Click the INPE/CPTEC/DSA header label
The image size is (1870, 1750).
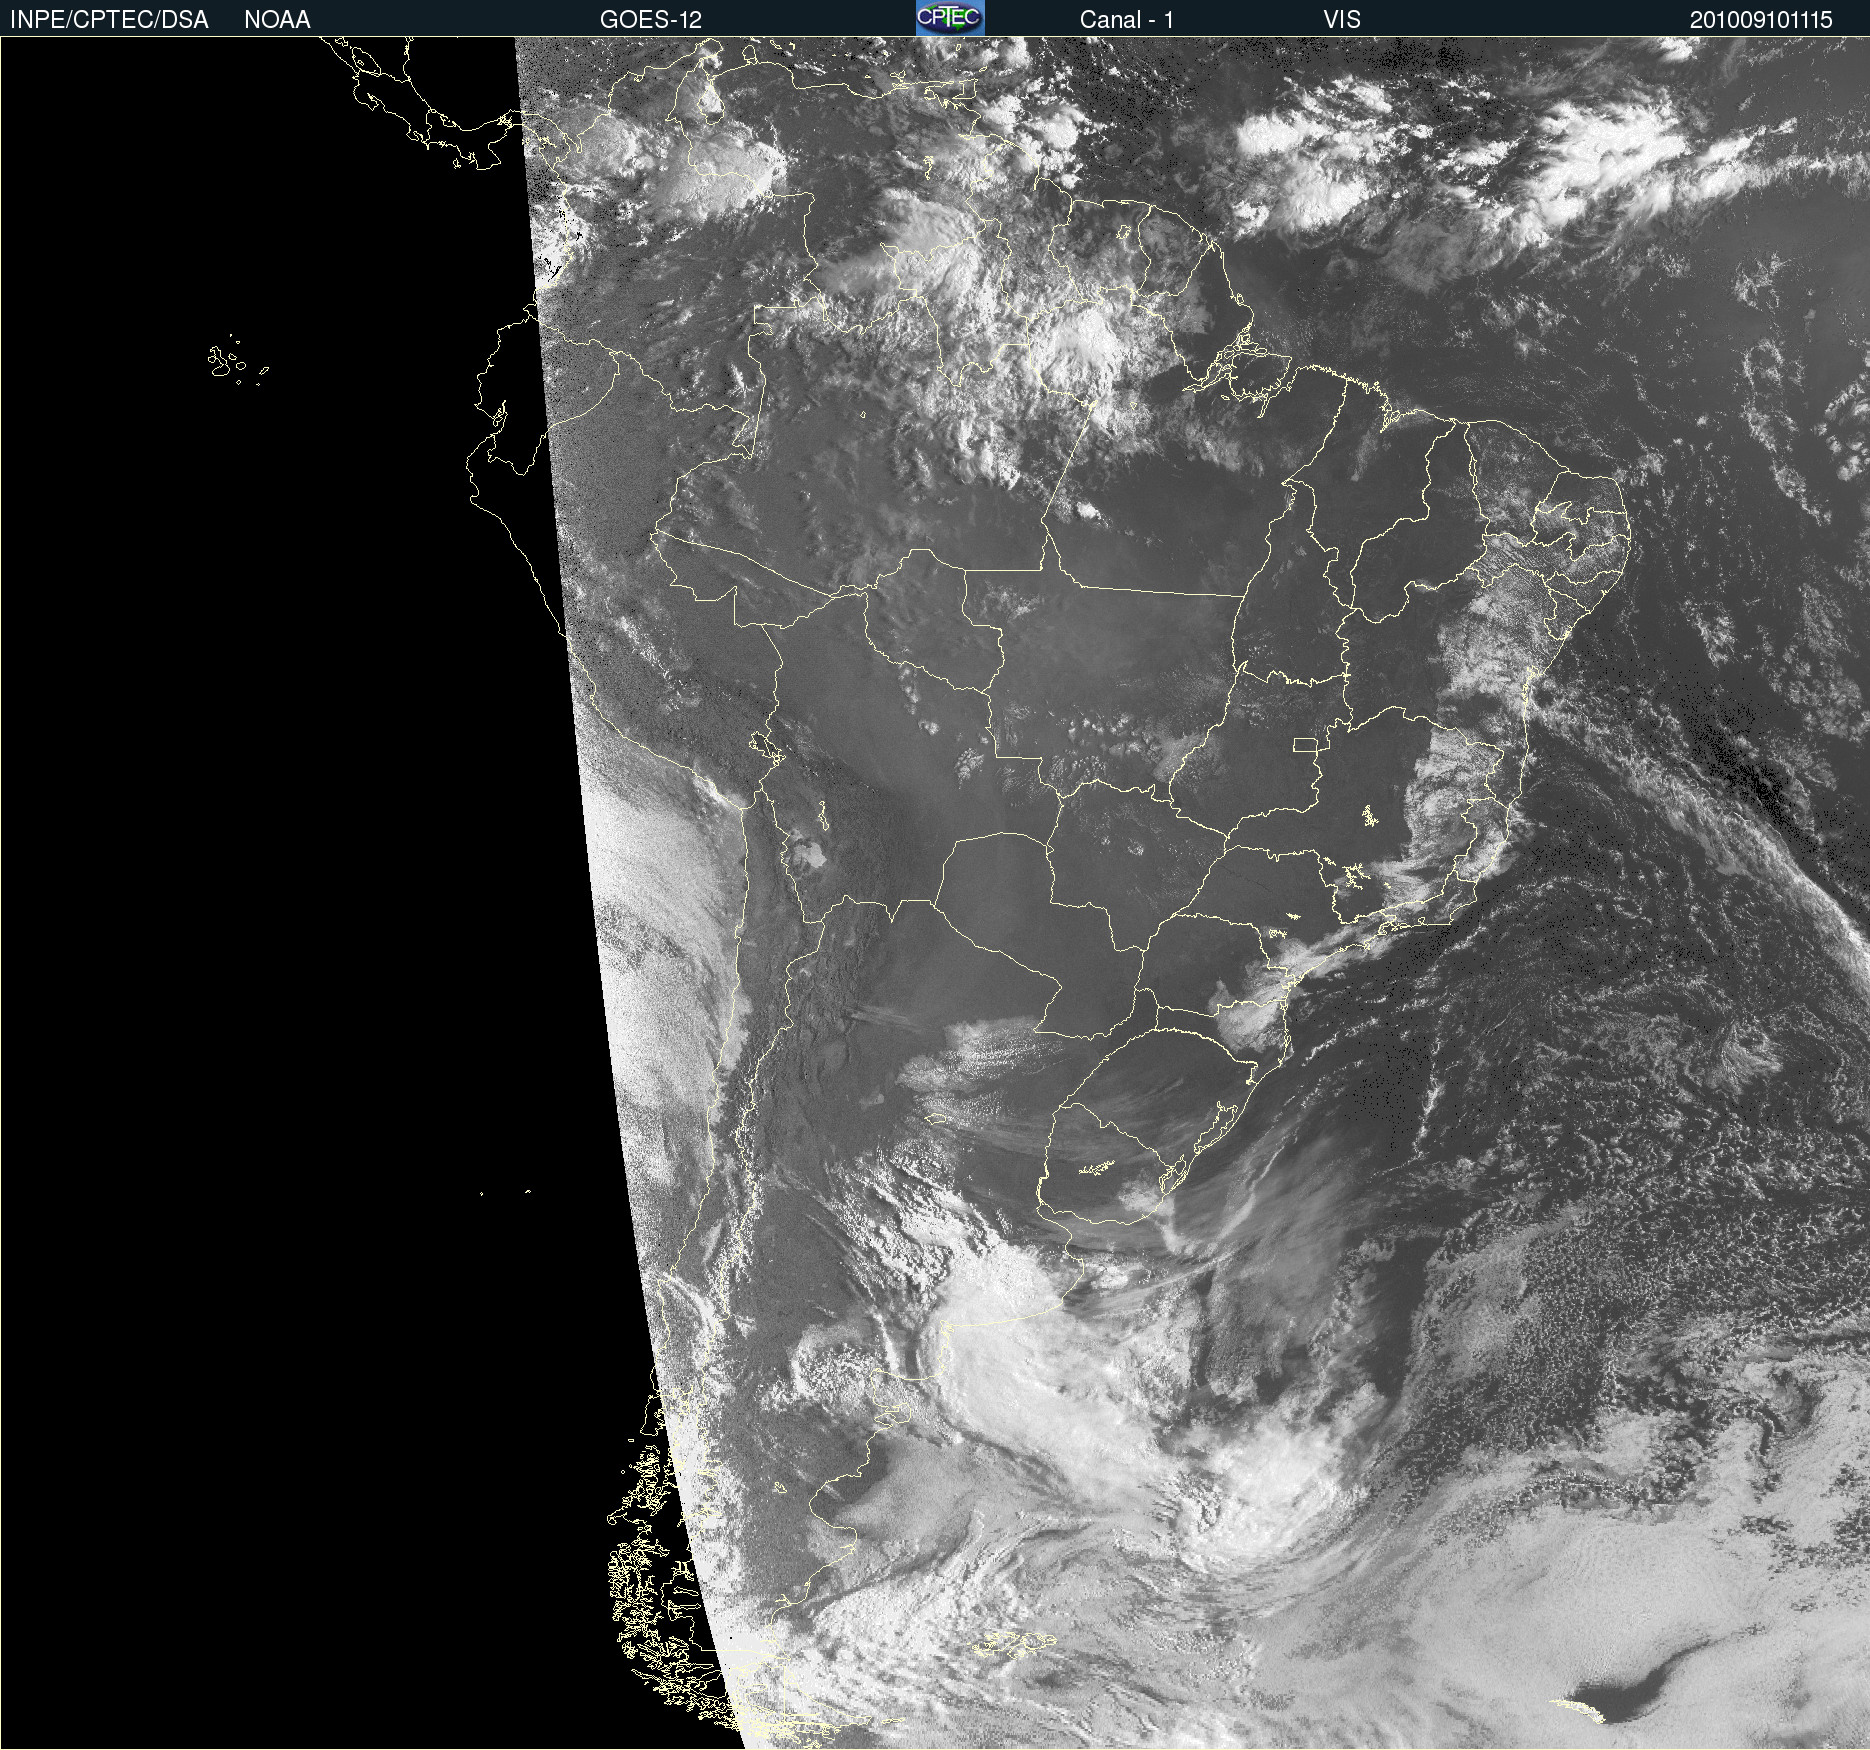(x=109, y=19)
